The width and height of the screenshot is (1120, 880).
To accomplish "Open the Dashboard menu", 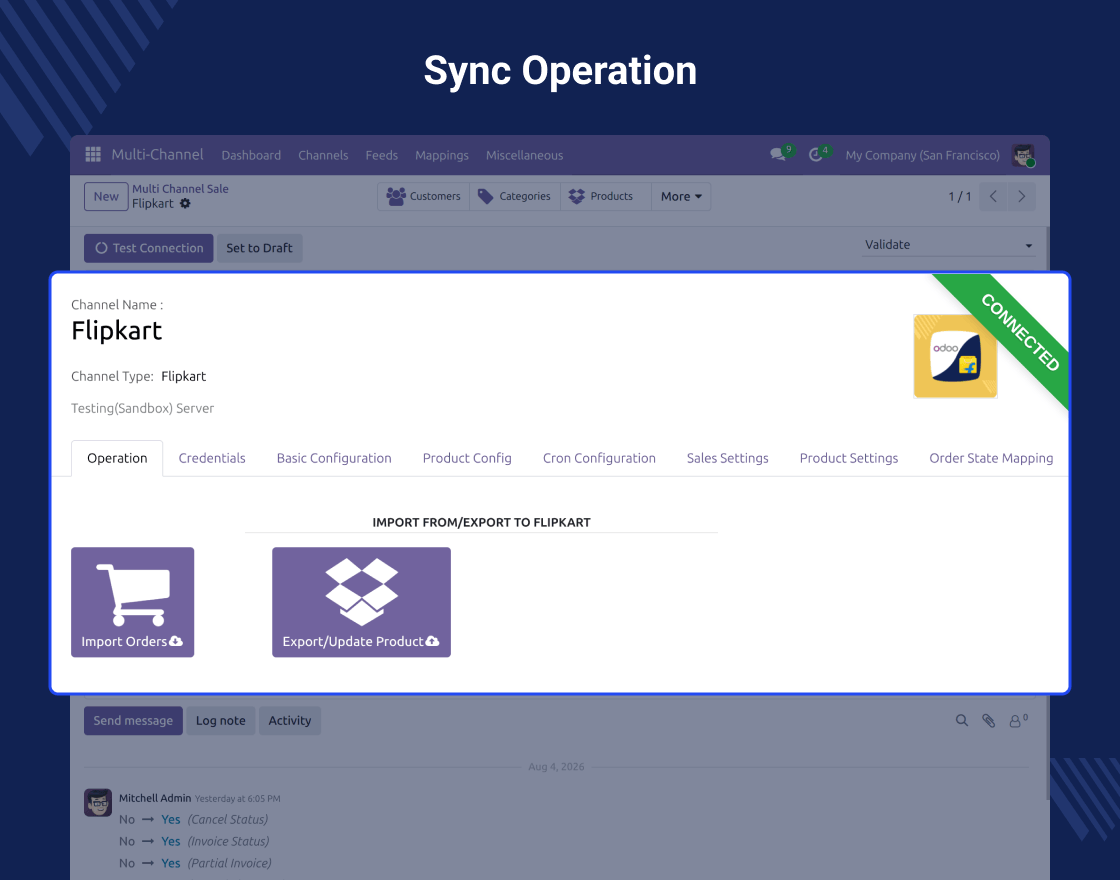I will pyautogui.click(x=251, y=155).
